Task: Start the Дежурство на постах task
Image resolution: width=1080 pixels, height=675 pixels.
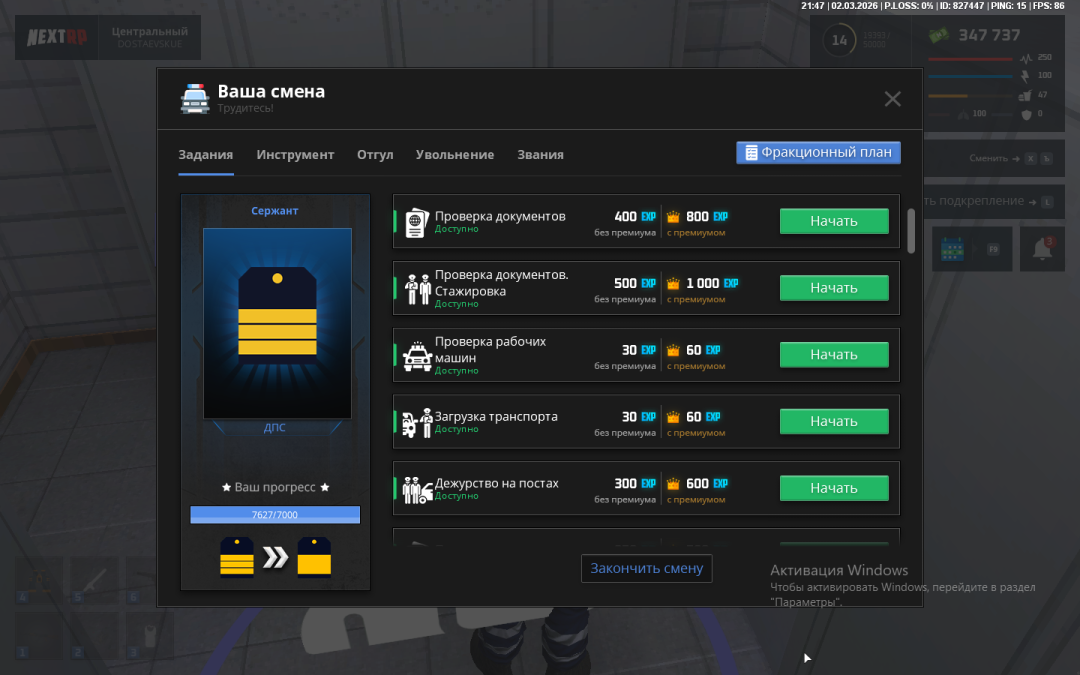Action: pos(833,488)
